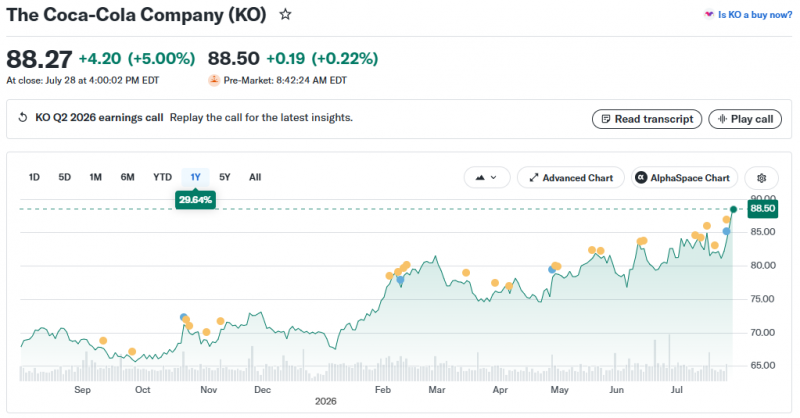Select the All time range

pos(255,177)
